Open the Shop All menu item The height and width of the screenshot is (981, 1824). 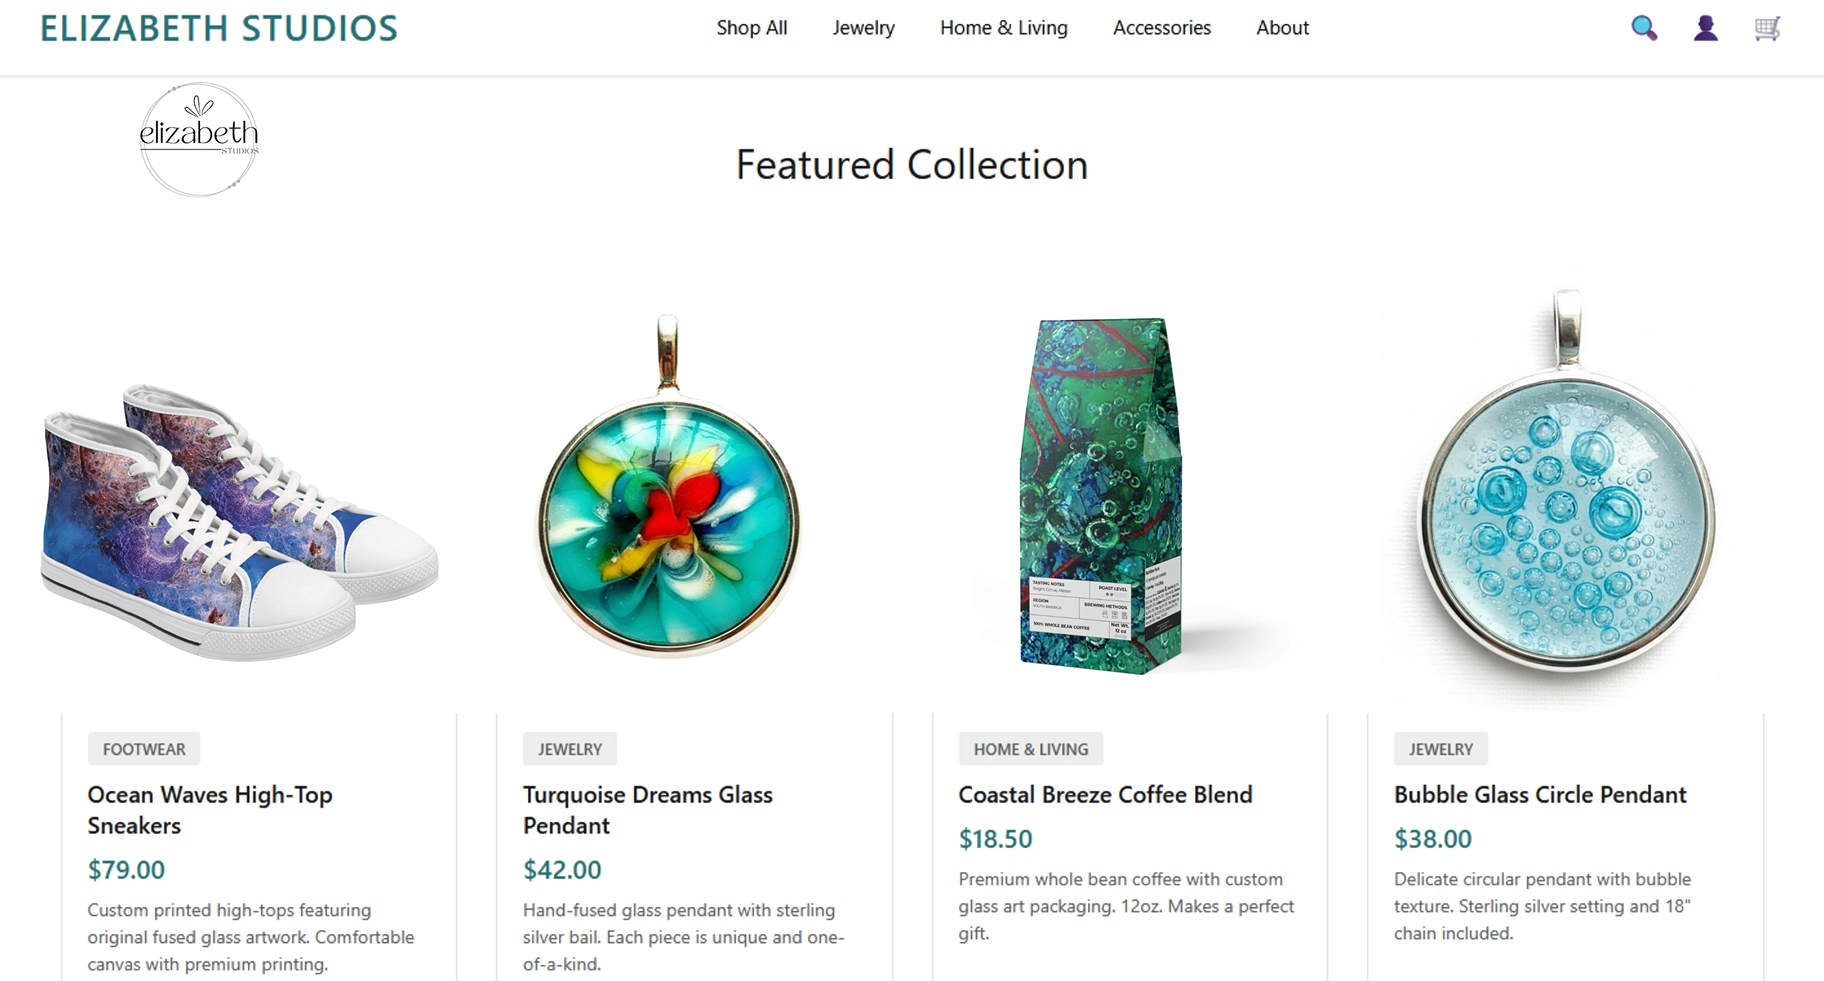752,28
